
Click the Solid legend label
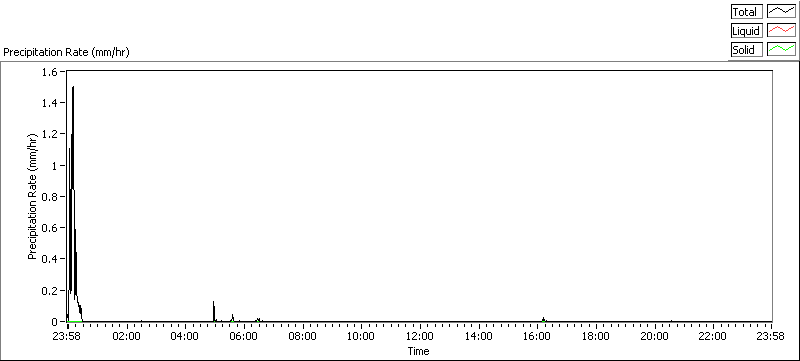point(747,50)
